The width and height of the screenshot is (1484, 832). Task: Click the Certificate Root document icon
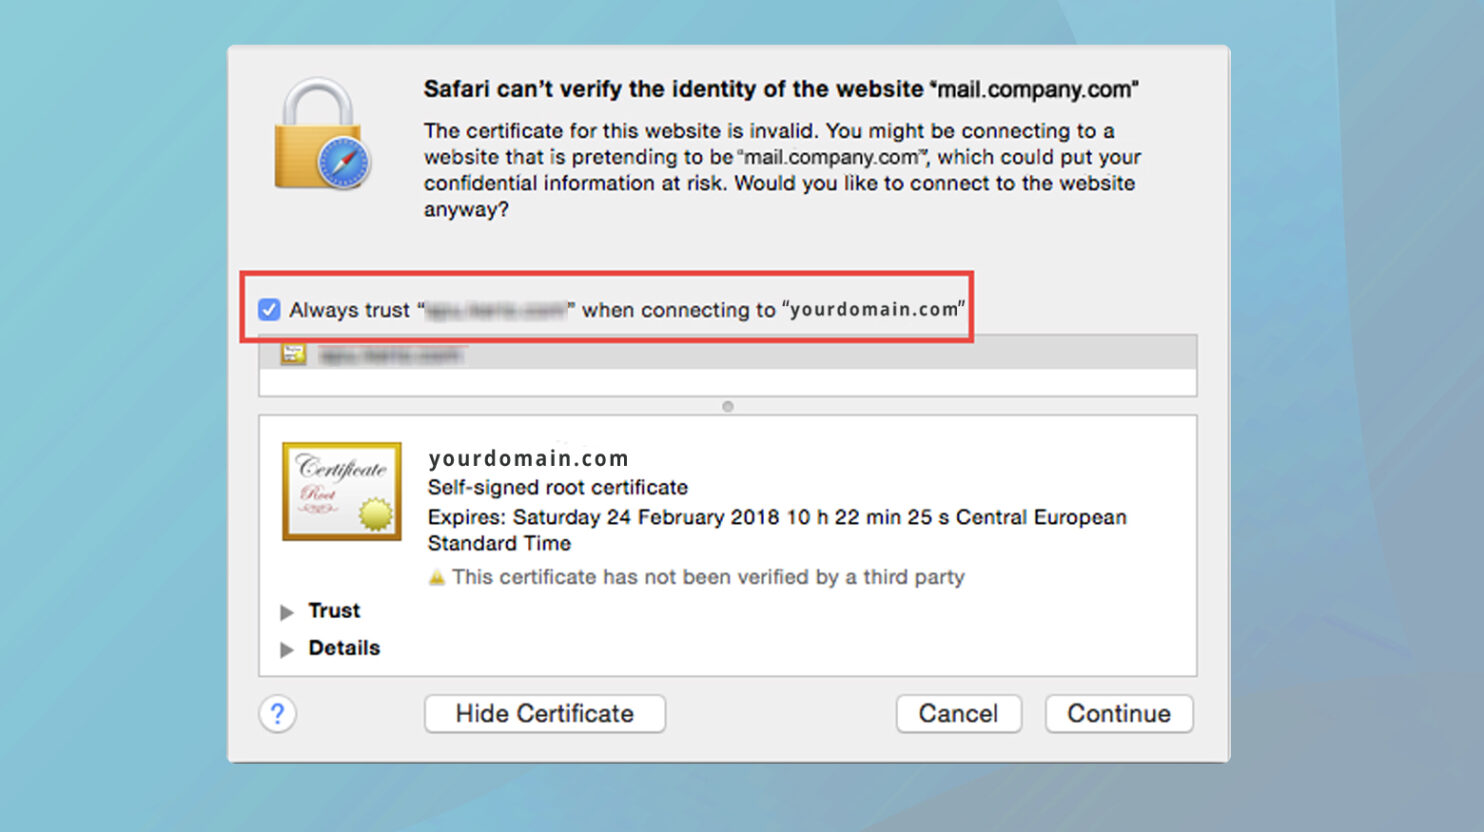click(x=341, y=490)
